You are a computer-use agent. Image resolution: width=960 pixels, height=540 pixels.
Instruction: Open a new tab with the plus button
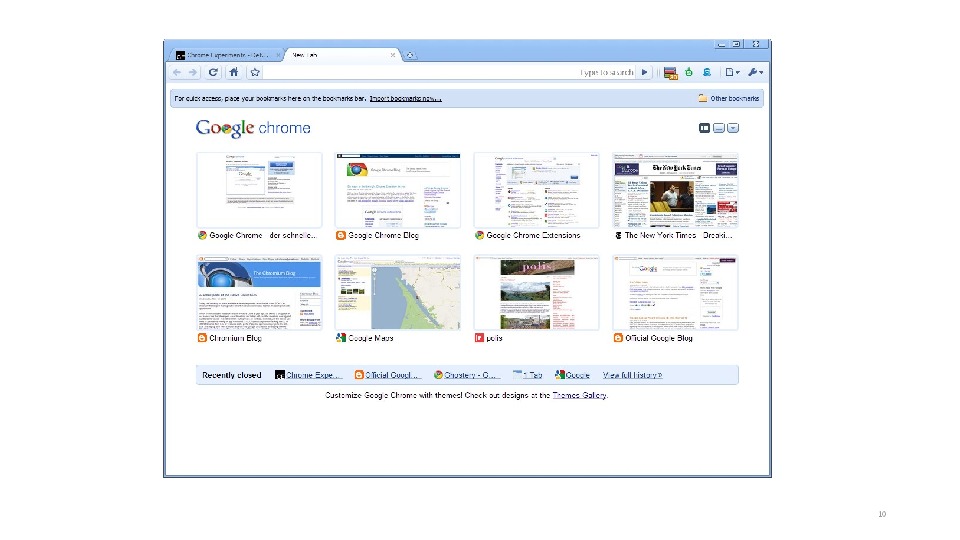point(410,55)
